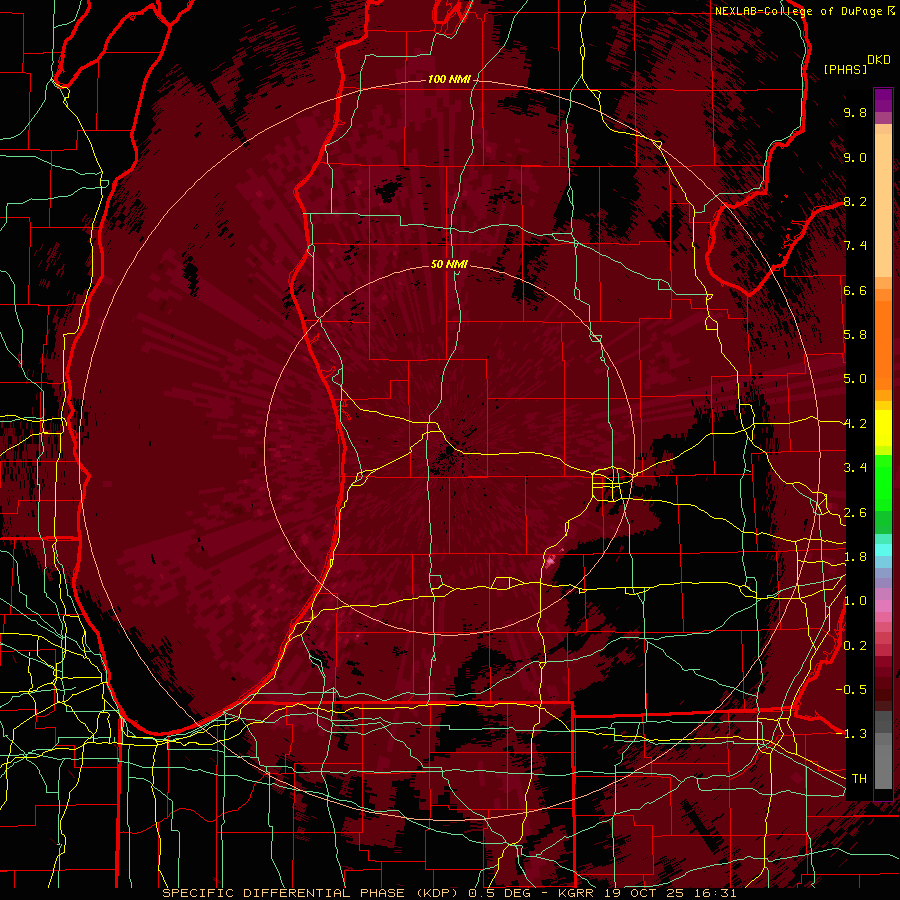Click the "[PHAS]" unit label
Screen dimensions: 900x900
845,69
